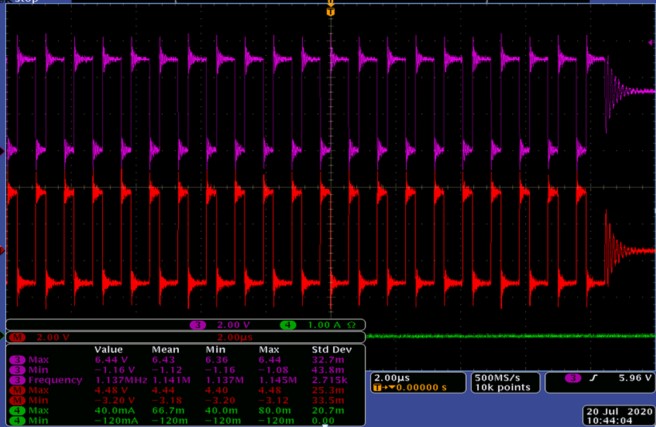Click the magenta ring-down at waveform end
Image resolution: width=656 pixels, height=427 pixels.
point(629,91)
